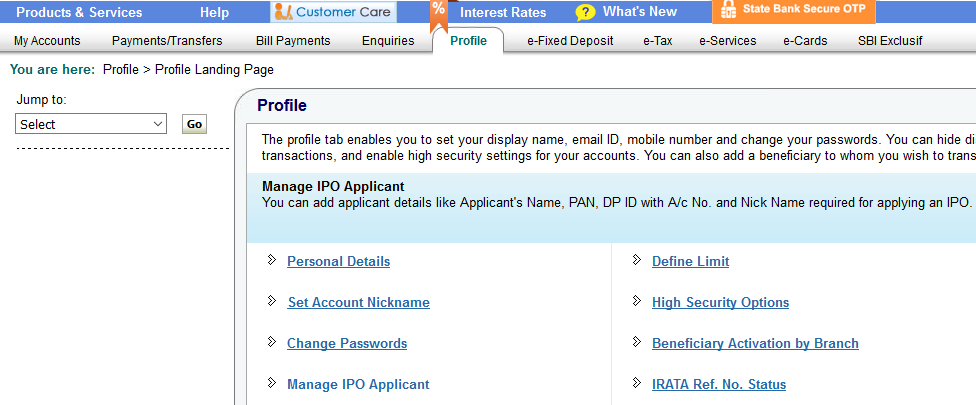Click State Bank Secure OTP button
The image size is (976, 405).
(794, 11)
